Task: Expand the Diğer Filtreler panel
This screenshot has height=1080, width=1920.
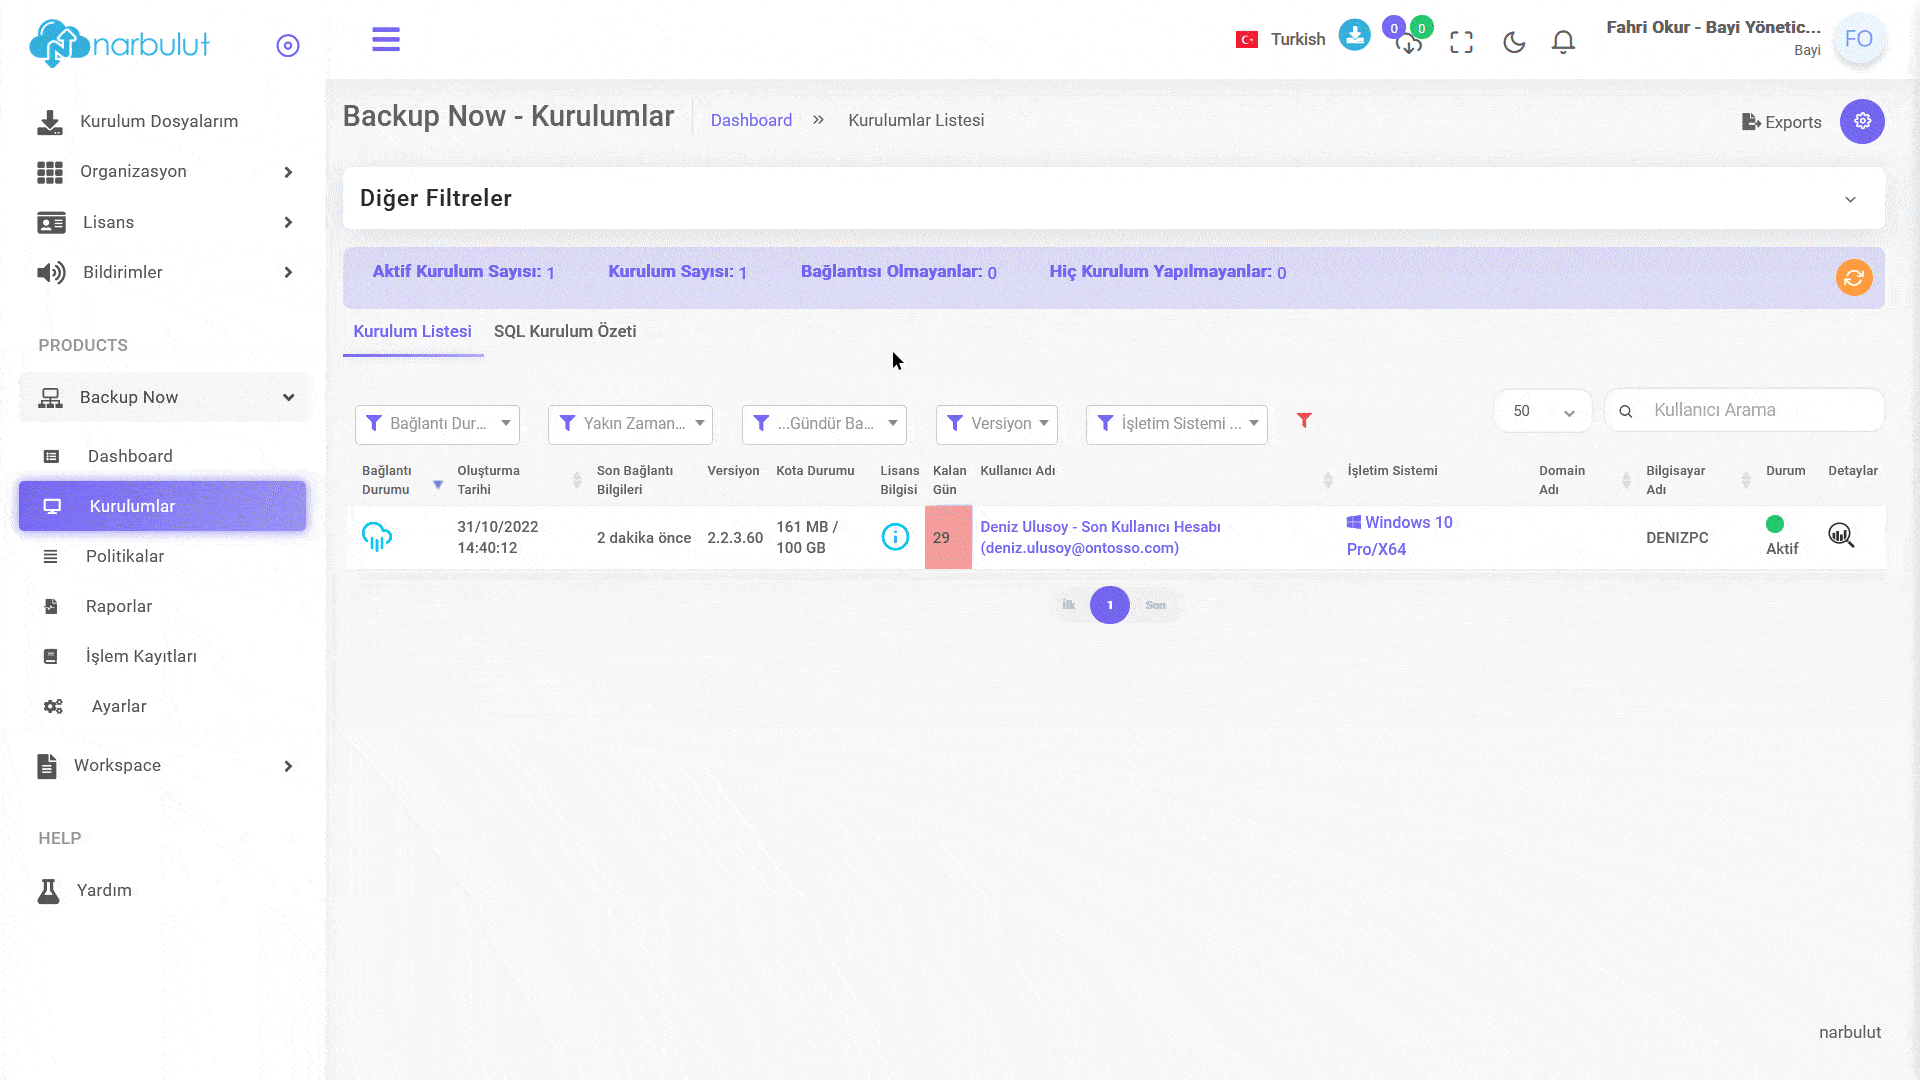Action: point(1114,198)
